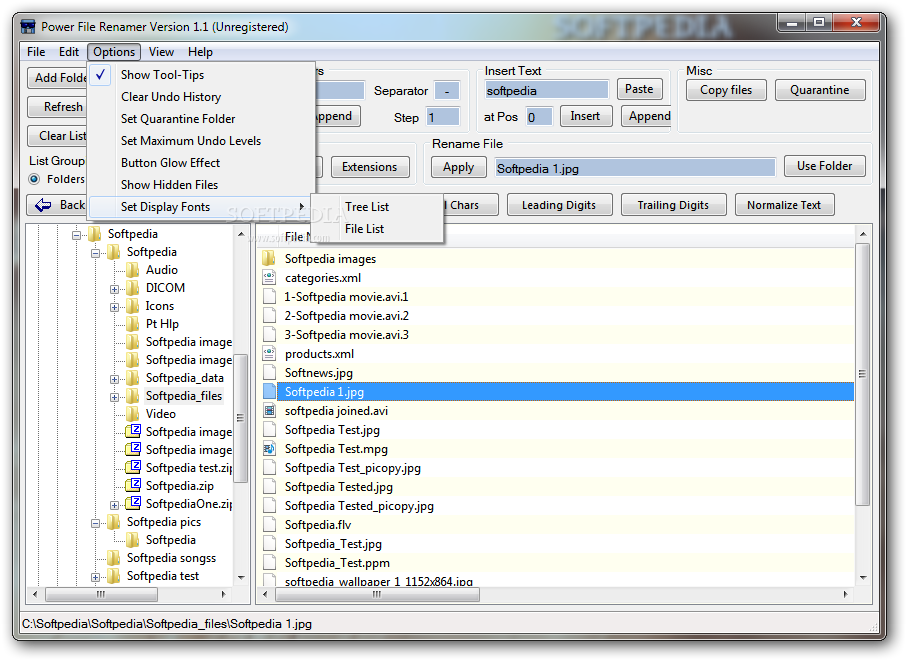Image resolution: width=907 pixels, height=661 pixels.
Task: Click the Quarantine button
Action: 820,90
